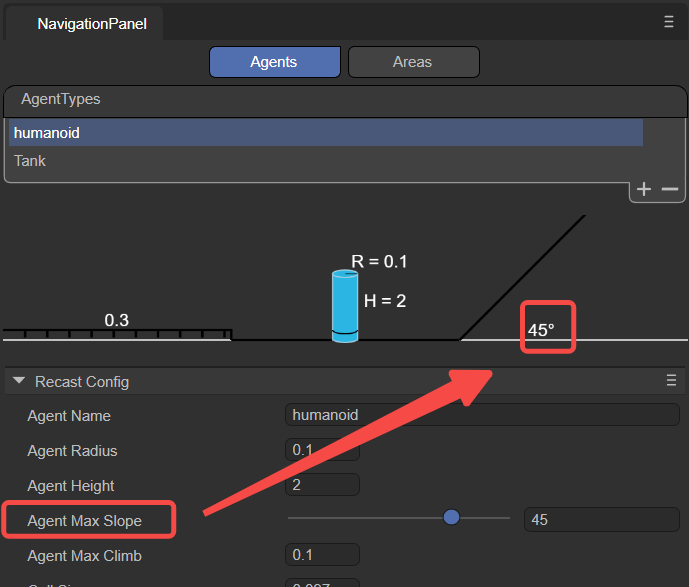The image size is (689, 587).
Task: Click the Agent Max Slope label
Action: click(84, 521)
